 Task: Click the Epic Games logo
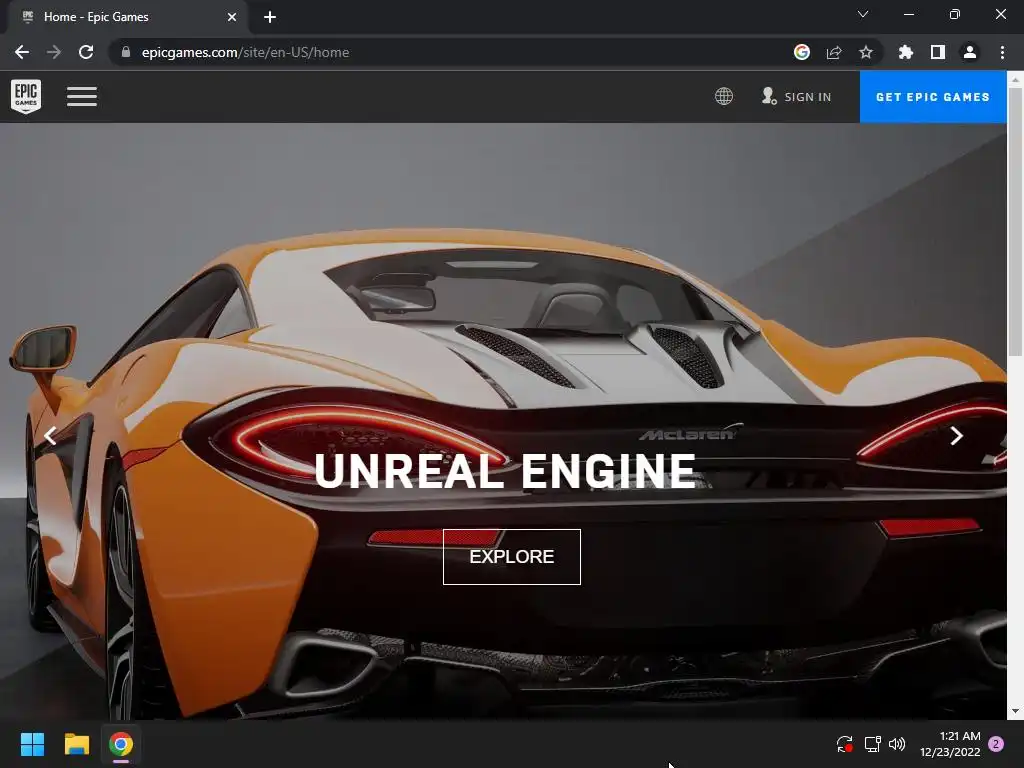coord(26,96)
